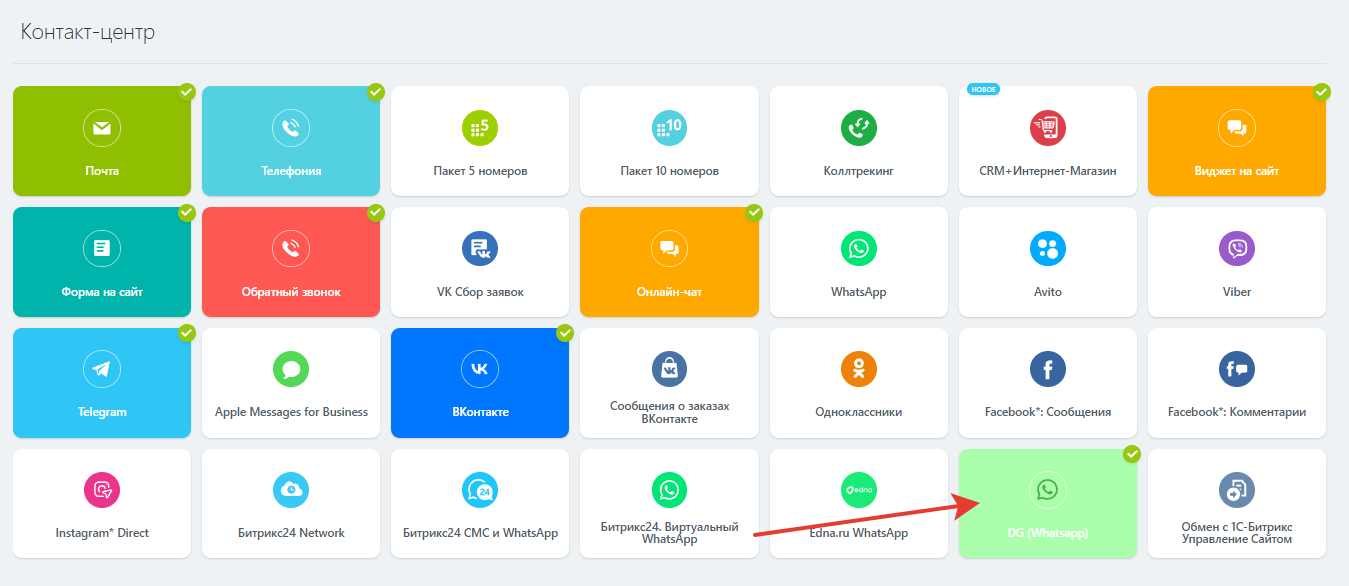The image size is (1349, 586).
Task: Select the Пакет 10 номеров icon
Action: (x=669, y=128)
